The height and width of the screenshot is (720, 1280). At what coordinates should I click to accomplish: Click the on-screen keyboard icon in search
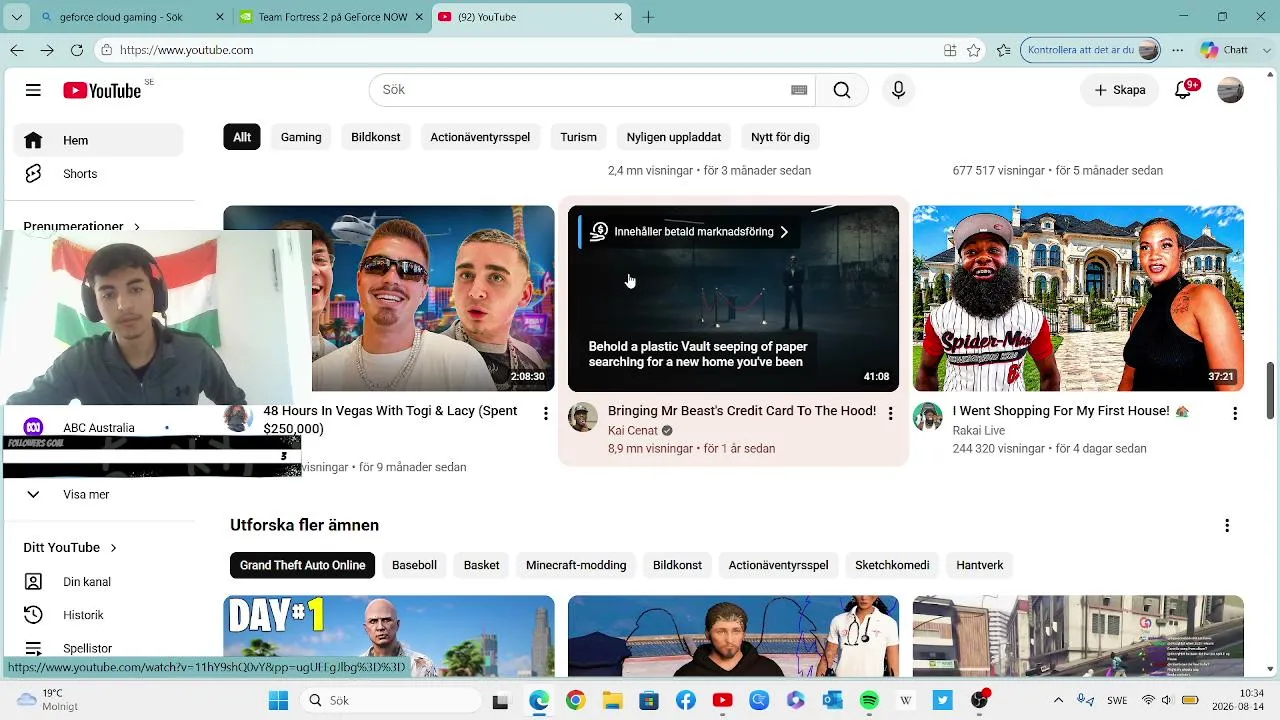pyautogui.click(x=799, y=90)
